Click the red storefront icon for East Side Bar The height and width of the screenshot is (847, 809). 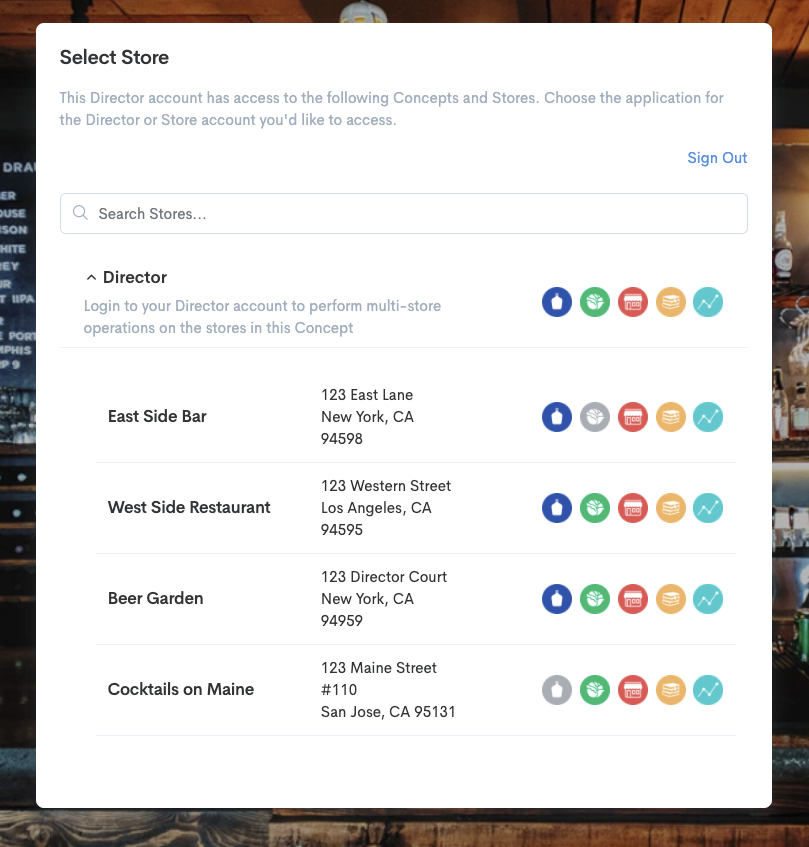[633, 417]
